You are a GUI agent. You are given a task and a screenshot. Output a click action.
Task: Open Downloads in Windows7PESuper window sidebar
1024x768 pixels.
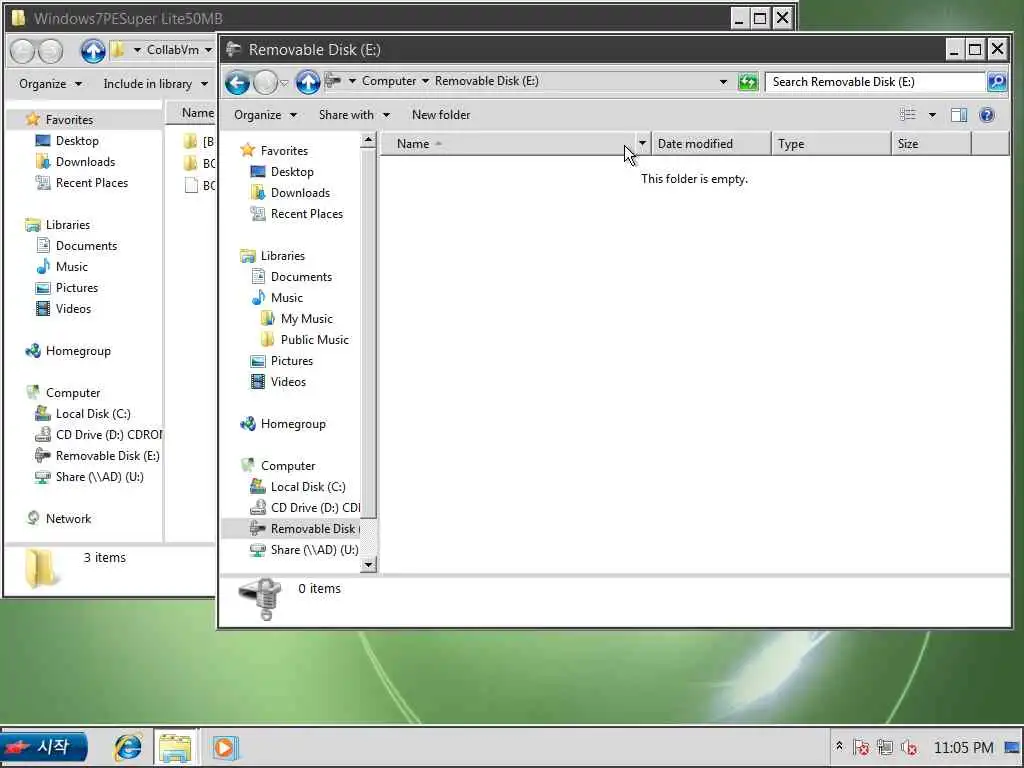(85, 162)
